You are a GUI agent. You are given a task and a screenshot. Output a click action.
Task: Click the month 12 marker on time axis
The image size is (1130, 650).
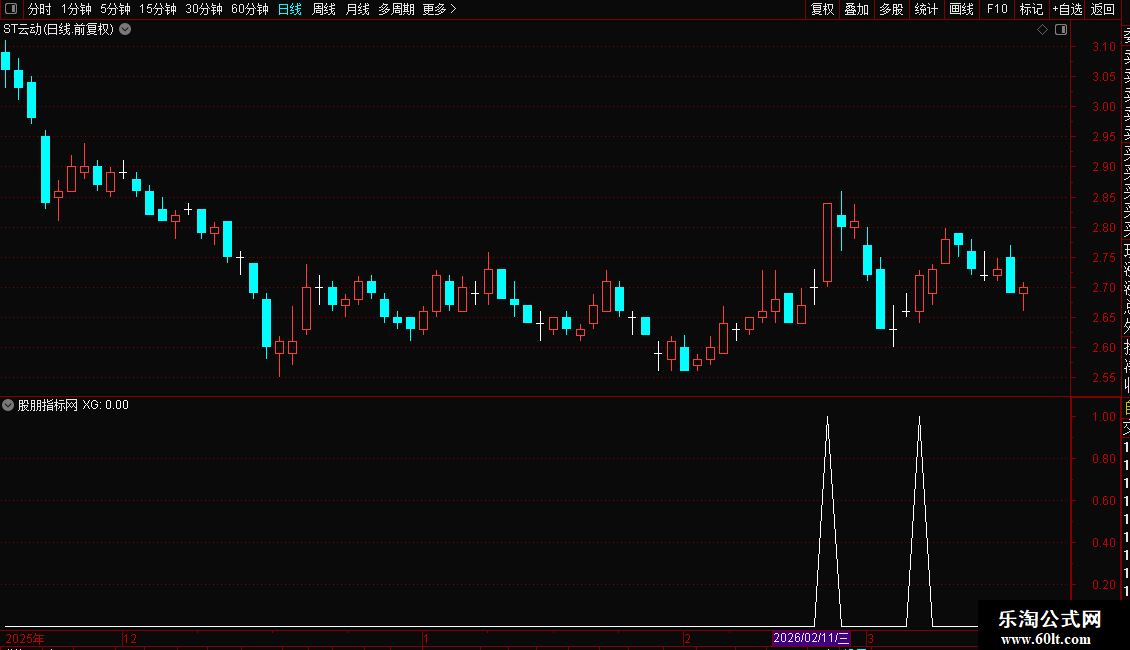click(130, 638)
